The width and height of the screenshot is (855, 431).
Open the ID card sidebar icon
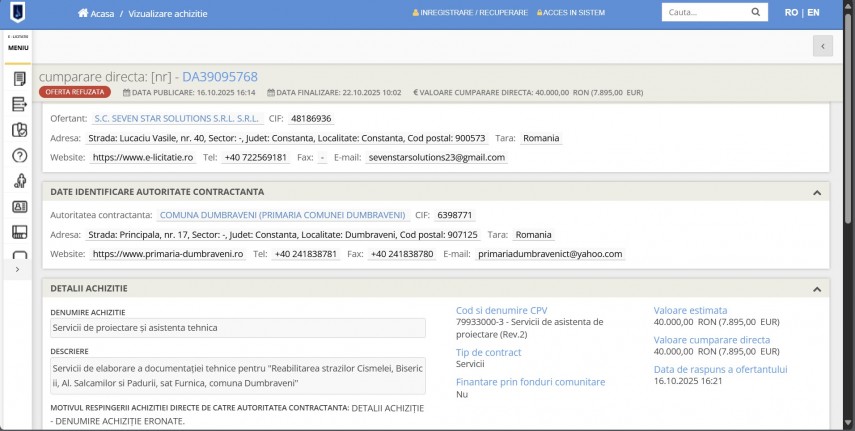19,207
